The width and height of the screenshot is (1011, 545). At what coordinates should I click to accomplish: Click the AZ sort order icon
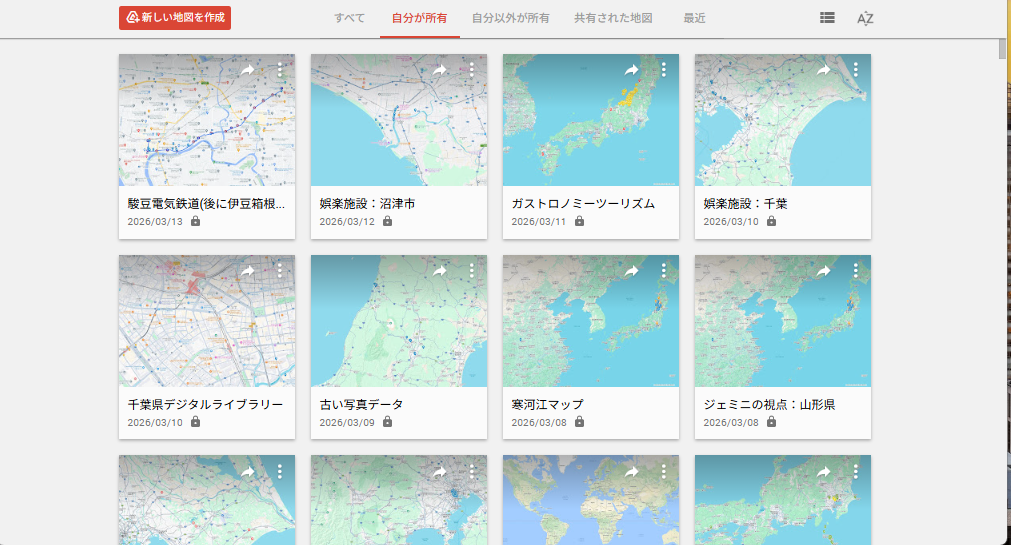click(865, 18)
